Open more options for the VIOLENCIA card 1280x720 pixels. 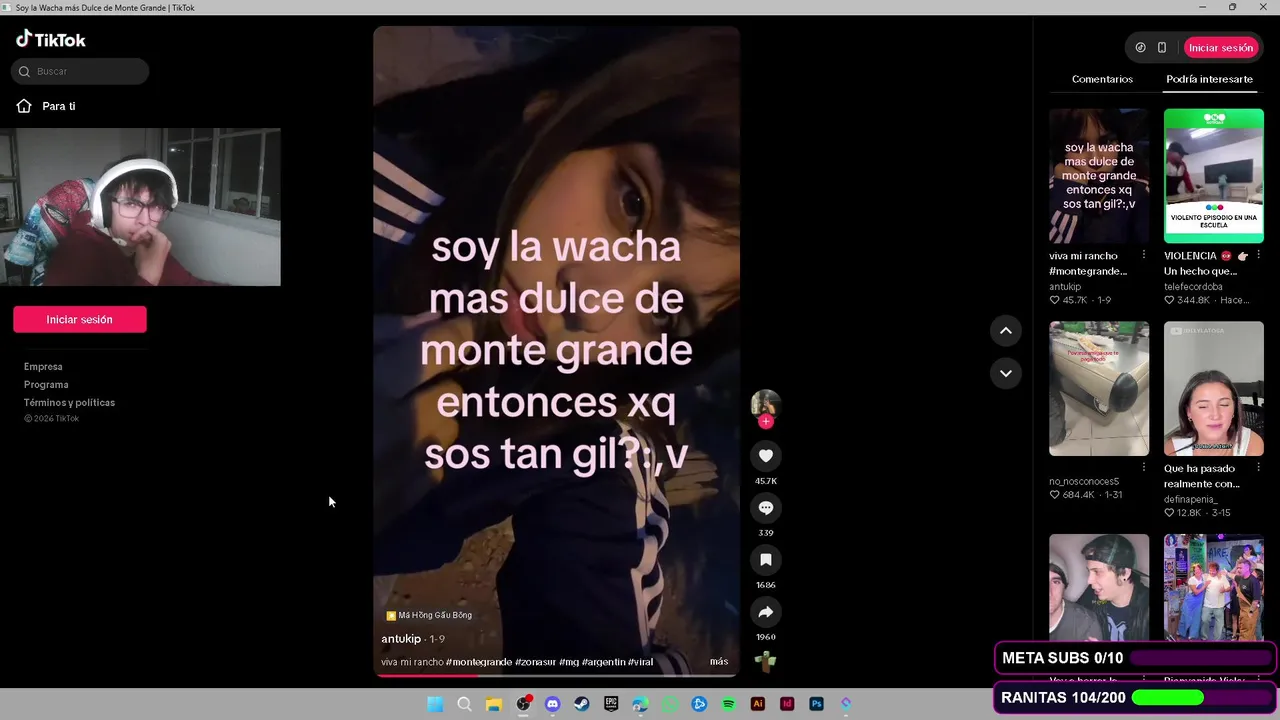(x=1259, y=255)
